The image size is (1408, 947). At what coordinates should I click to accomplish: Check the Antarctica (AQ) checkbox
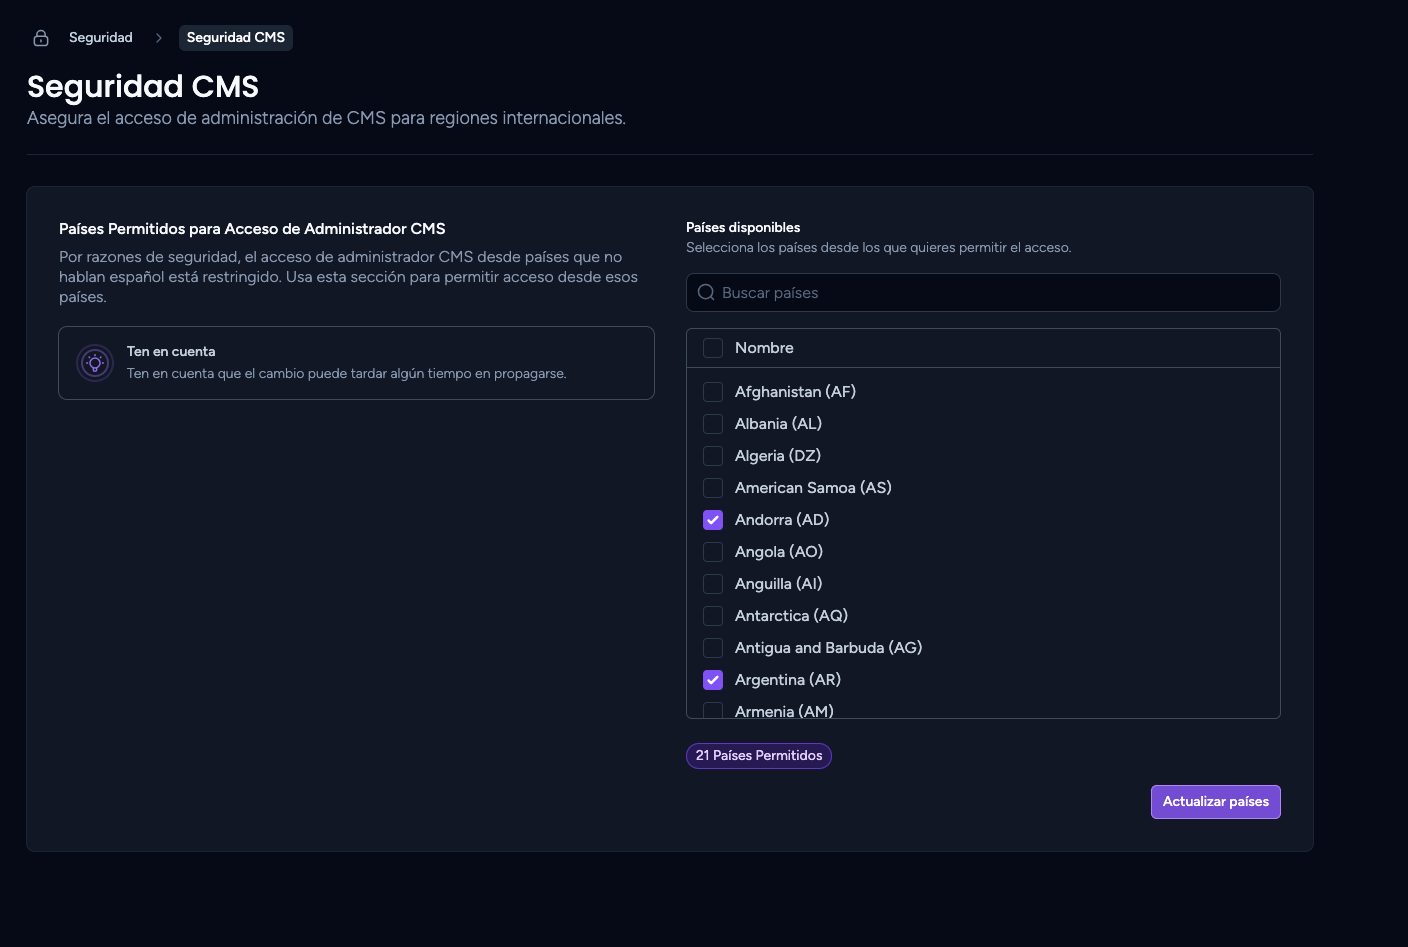coord(713,616)
